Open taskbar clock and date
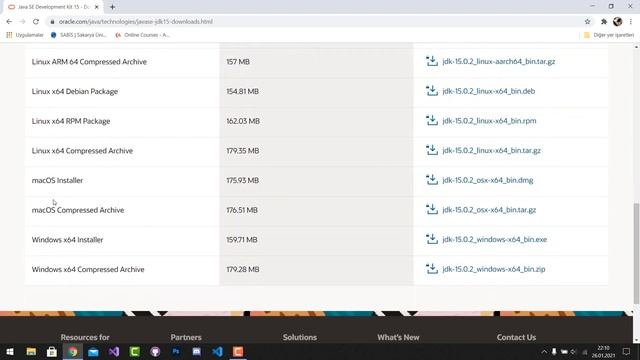The image size is (640, 360). tap(603, 351)
